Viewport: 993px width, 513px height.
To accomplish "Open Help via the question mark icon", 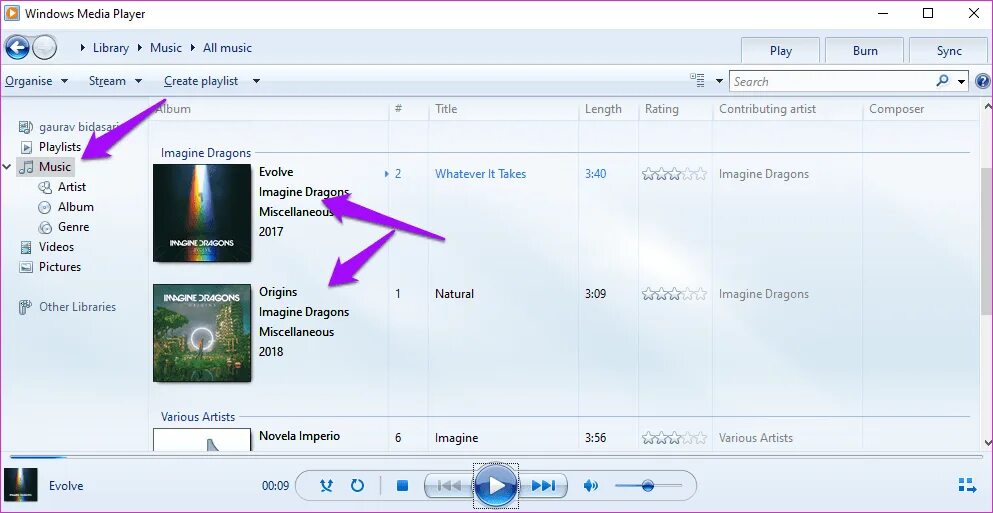I will [982, 81].
